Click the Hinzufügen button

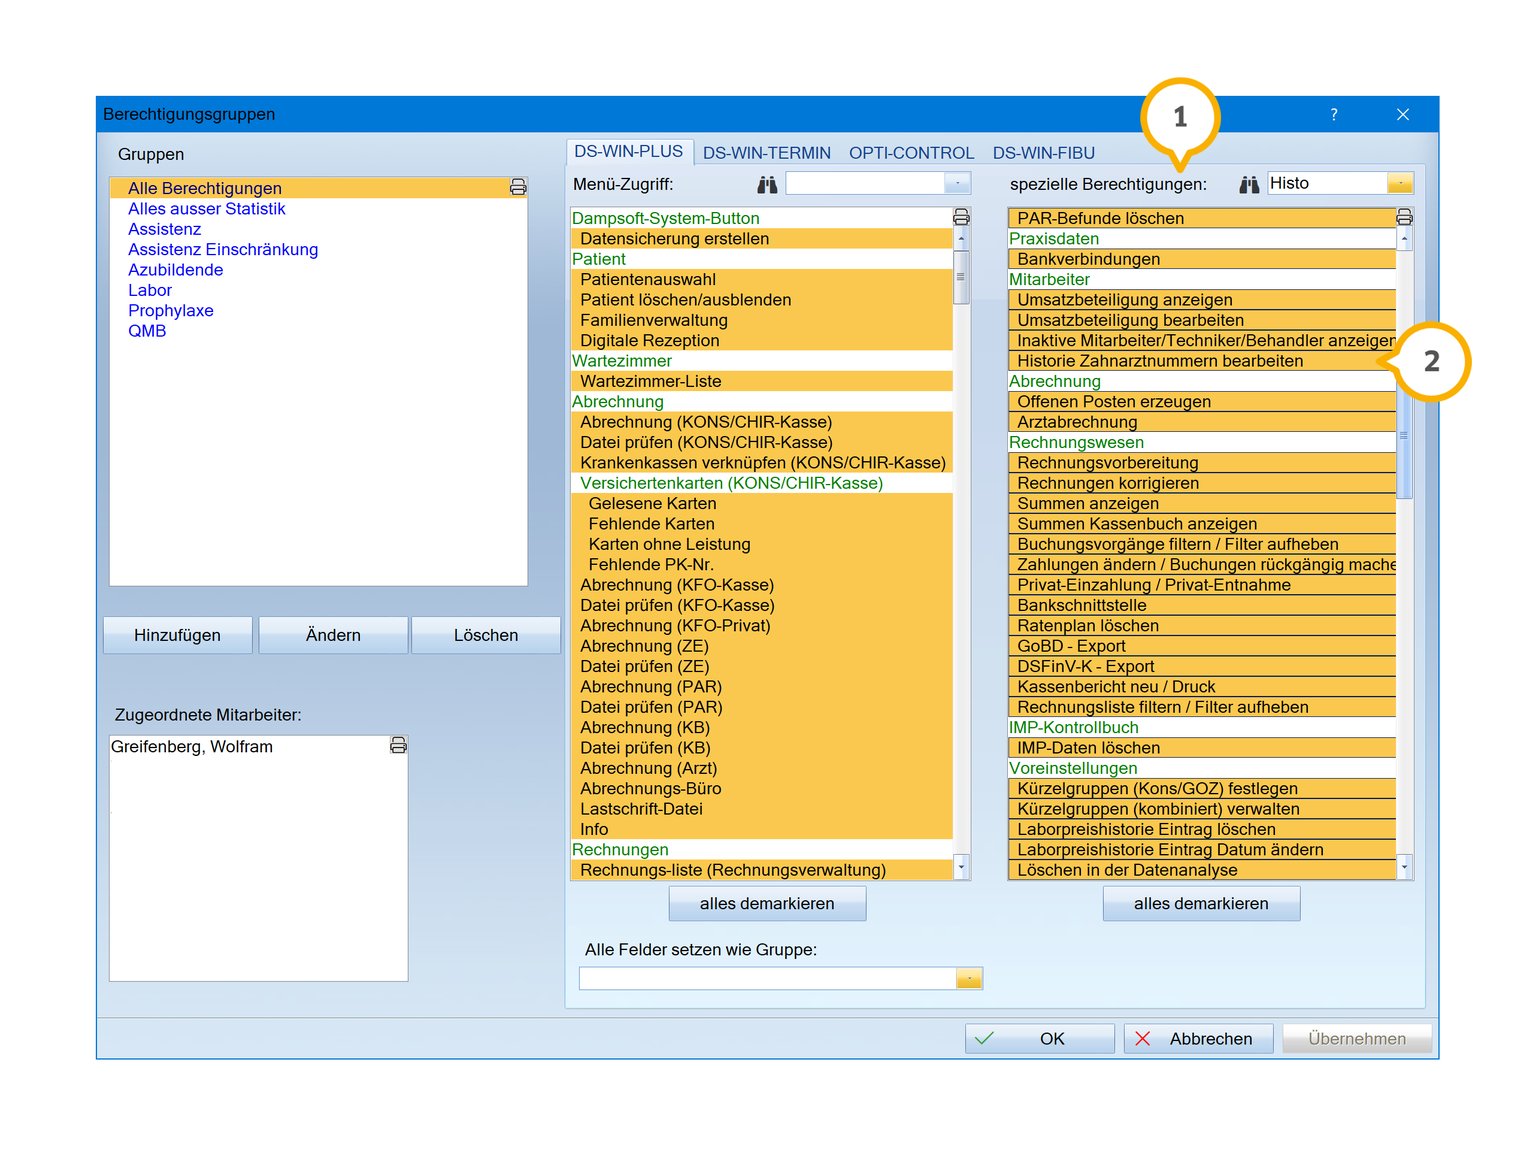(177, 635)
